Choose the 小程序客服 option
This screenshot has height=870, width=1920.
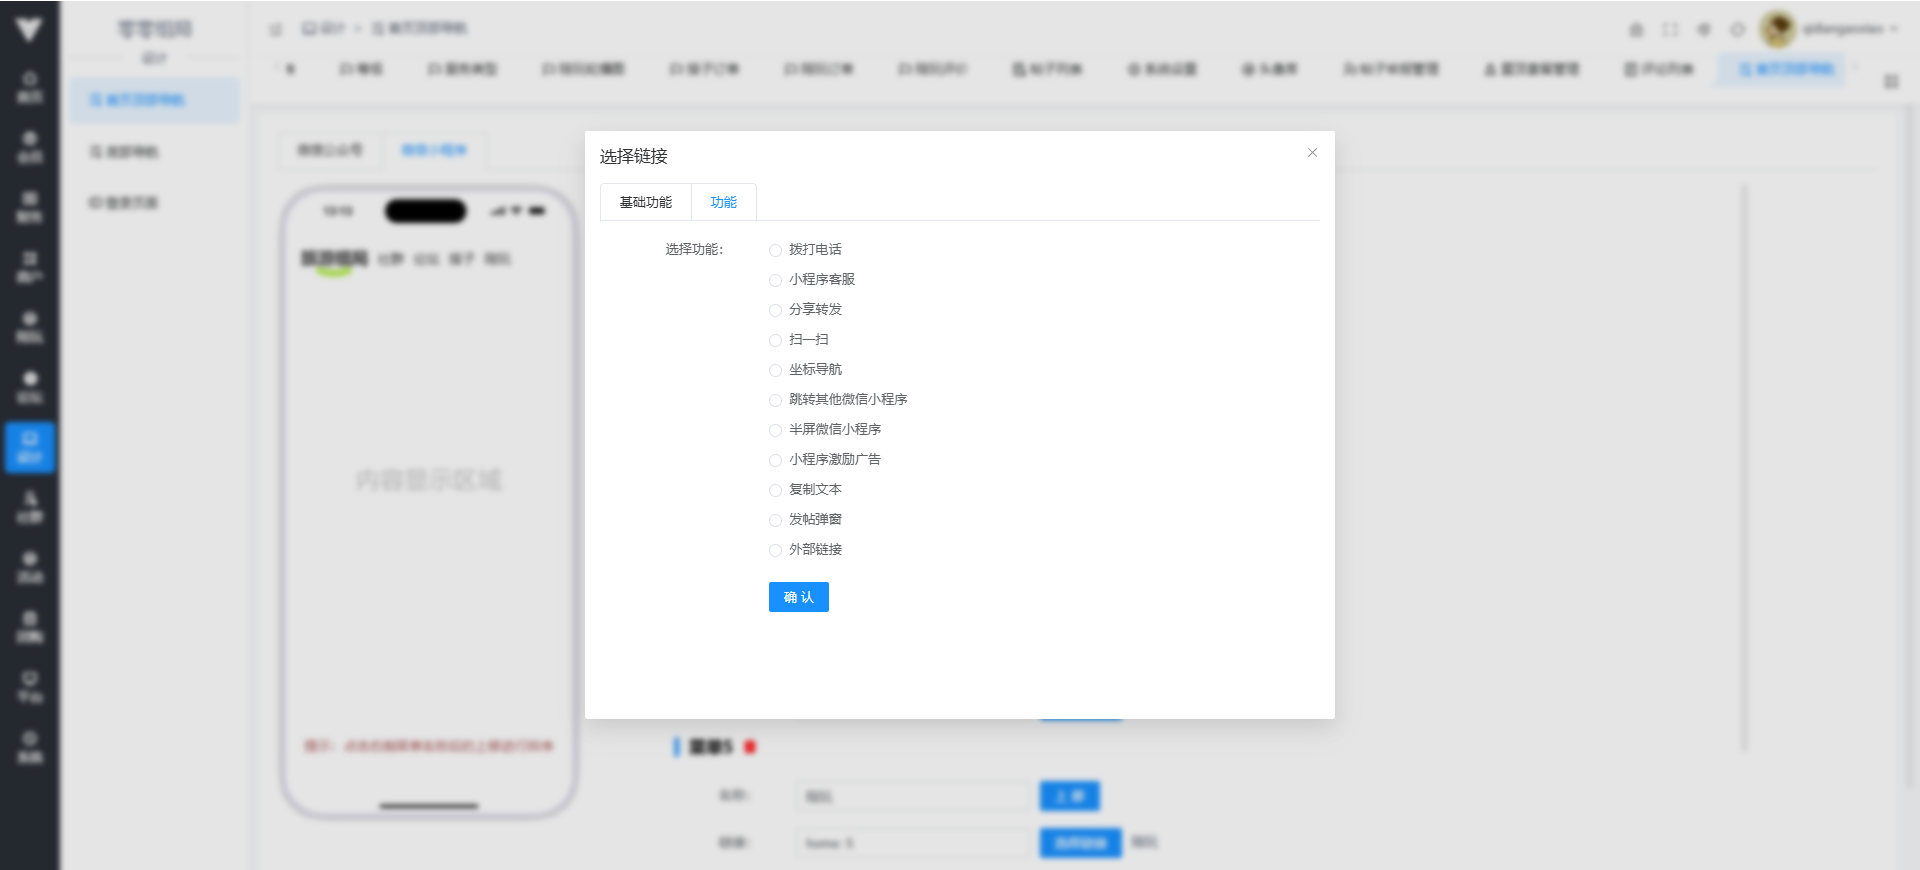pyautogui.click(x=775, y=280)
